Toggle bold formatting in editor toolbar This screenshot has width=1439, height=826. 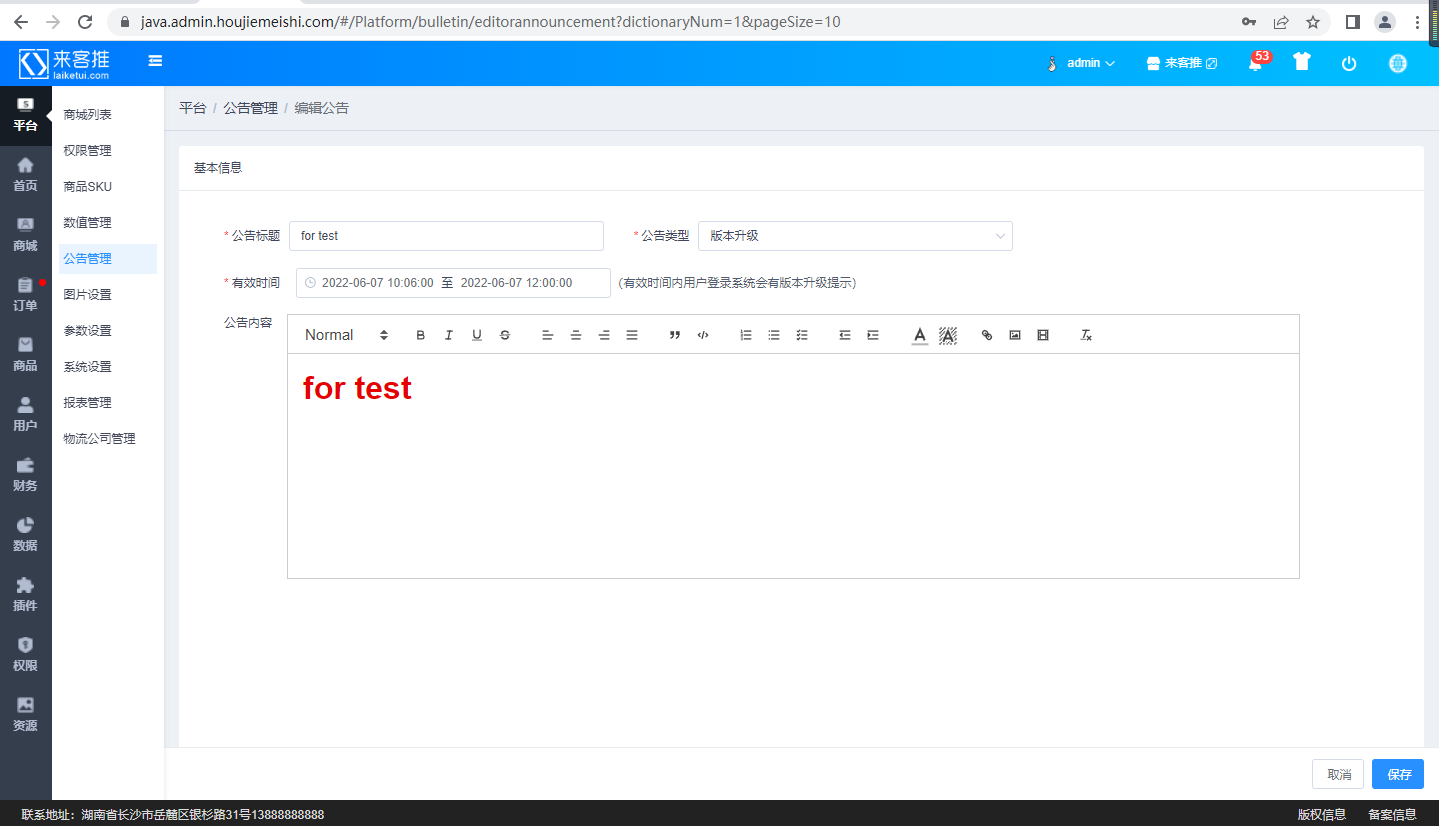421,335
